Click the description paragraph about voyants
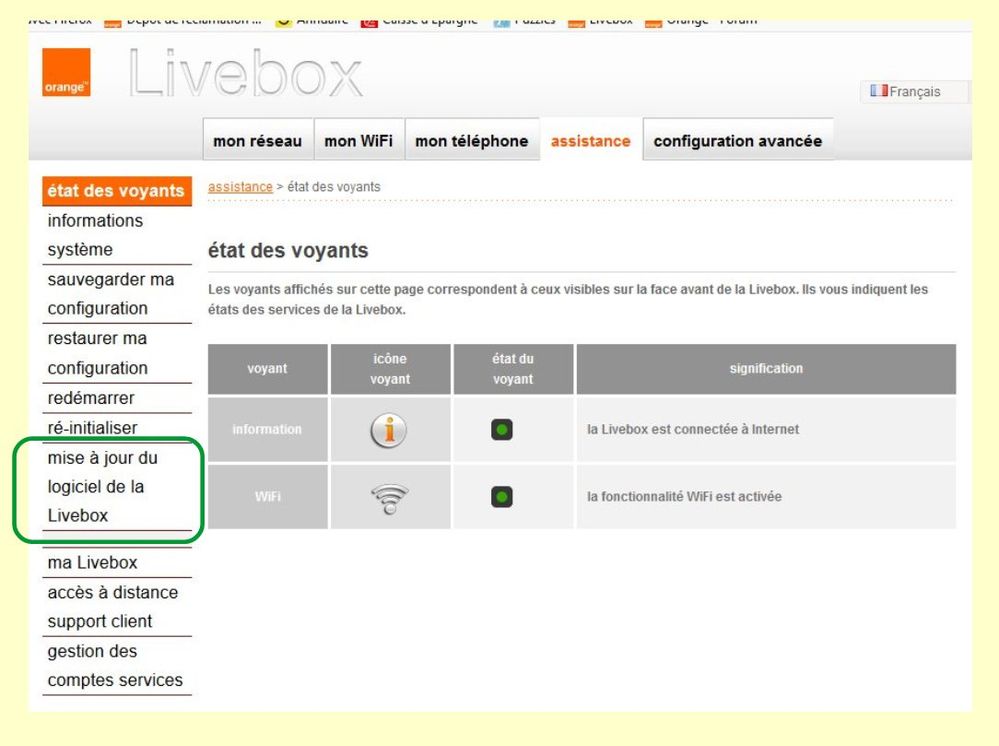Screen dimensions: 999x746 (x=568, y=299)
